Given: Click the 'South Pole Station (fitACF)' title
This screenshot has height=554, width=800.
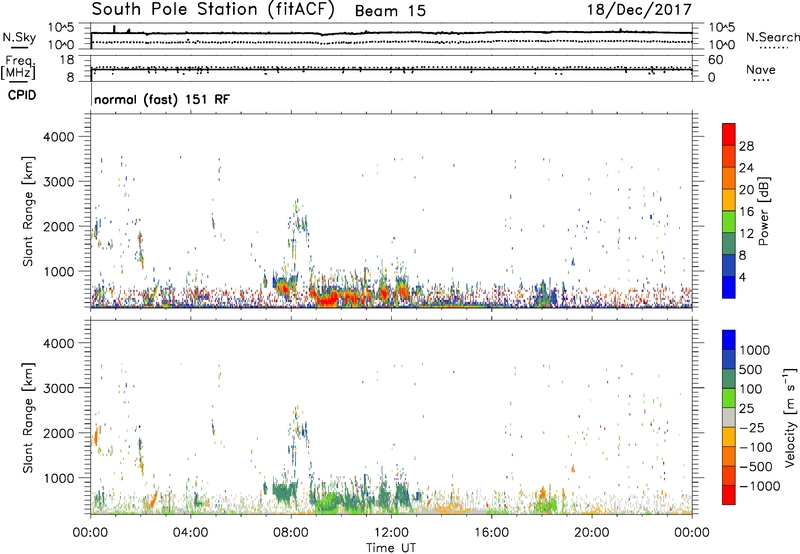Looking at the screenshot, I should [213, 9].
